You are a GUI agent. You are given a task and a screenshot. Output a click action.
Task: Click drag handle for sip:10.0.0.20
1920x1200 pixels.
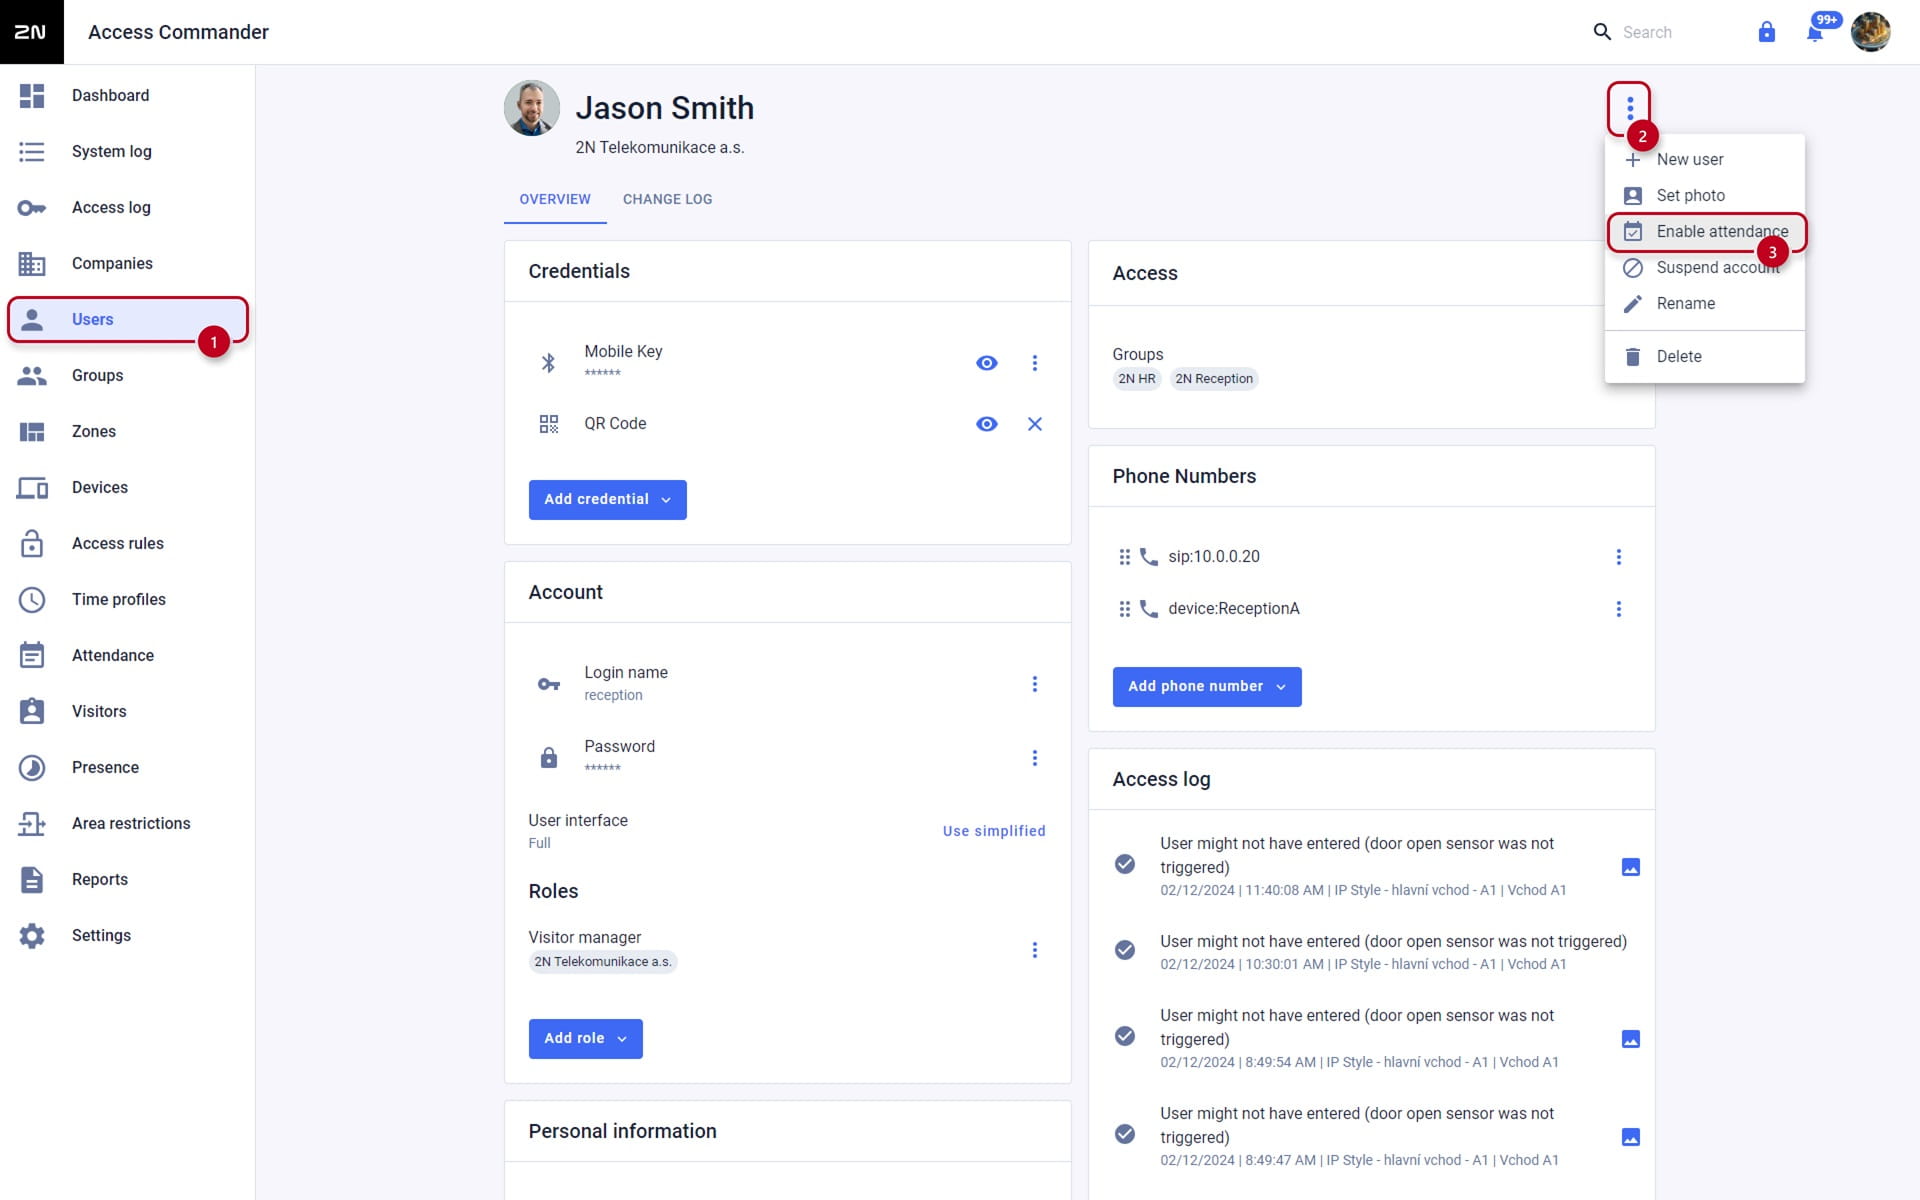coord(1124,557)
